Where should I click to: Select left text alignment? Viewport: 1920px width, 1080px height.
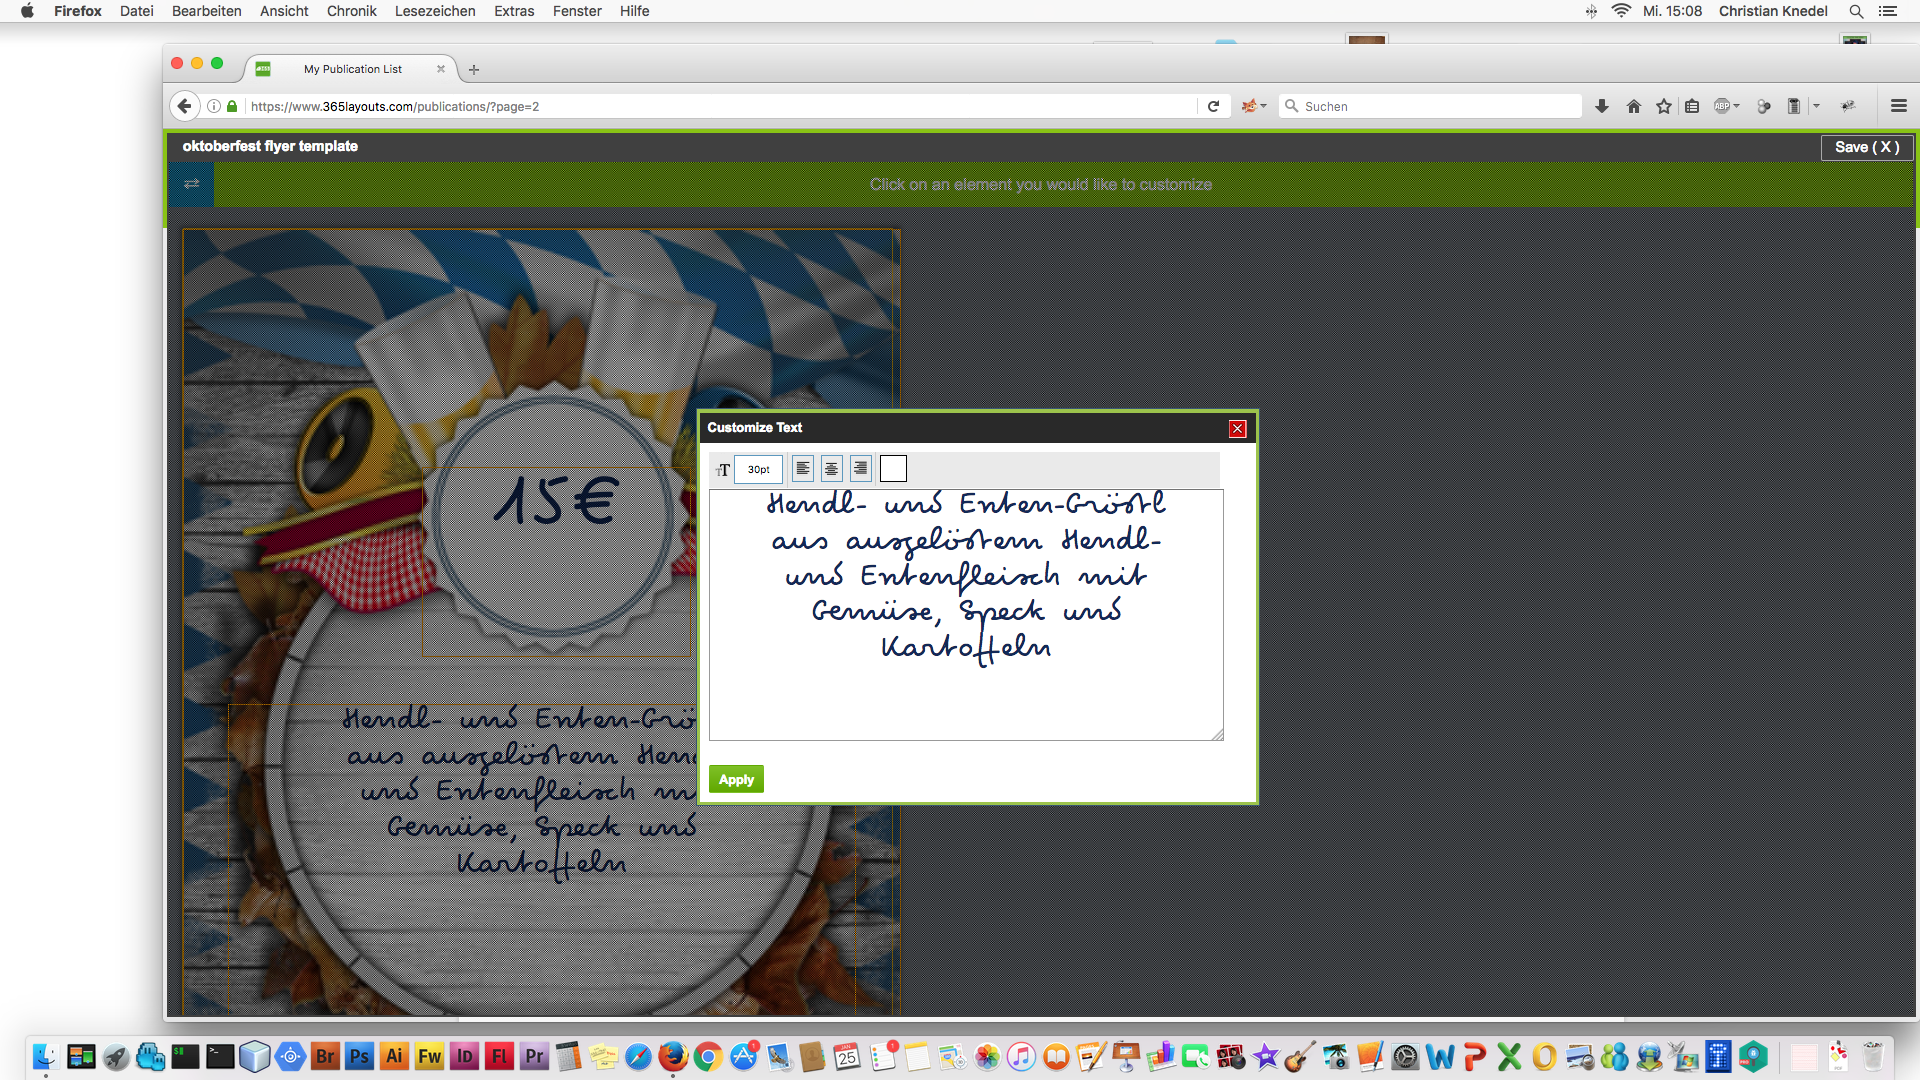(x=802, y=468)
